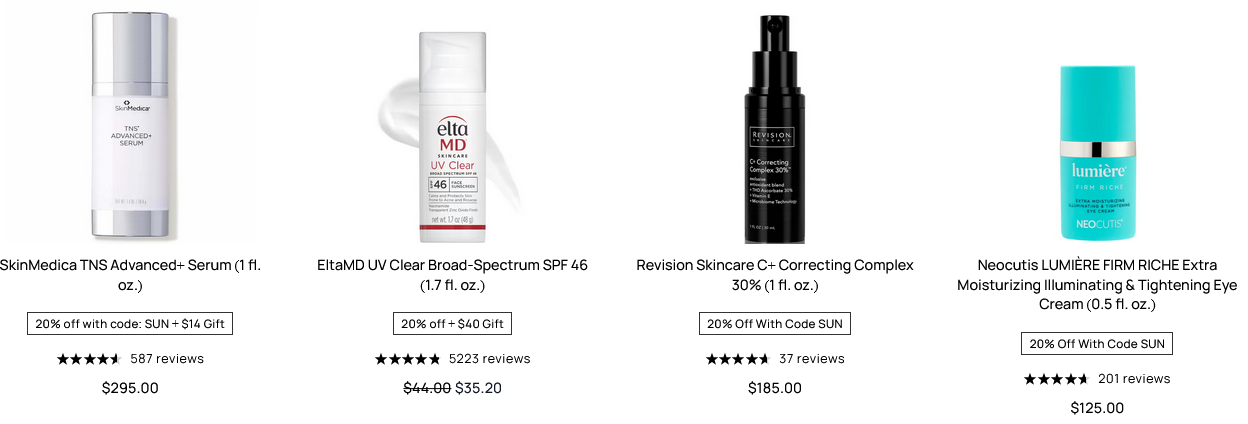
Task: Click Neocutis '20% Off With Code SUN' badge
Action: [1097, 344]
